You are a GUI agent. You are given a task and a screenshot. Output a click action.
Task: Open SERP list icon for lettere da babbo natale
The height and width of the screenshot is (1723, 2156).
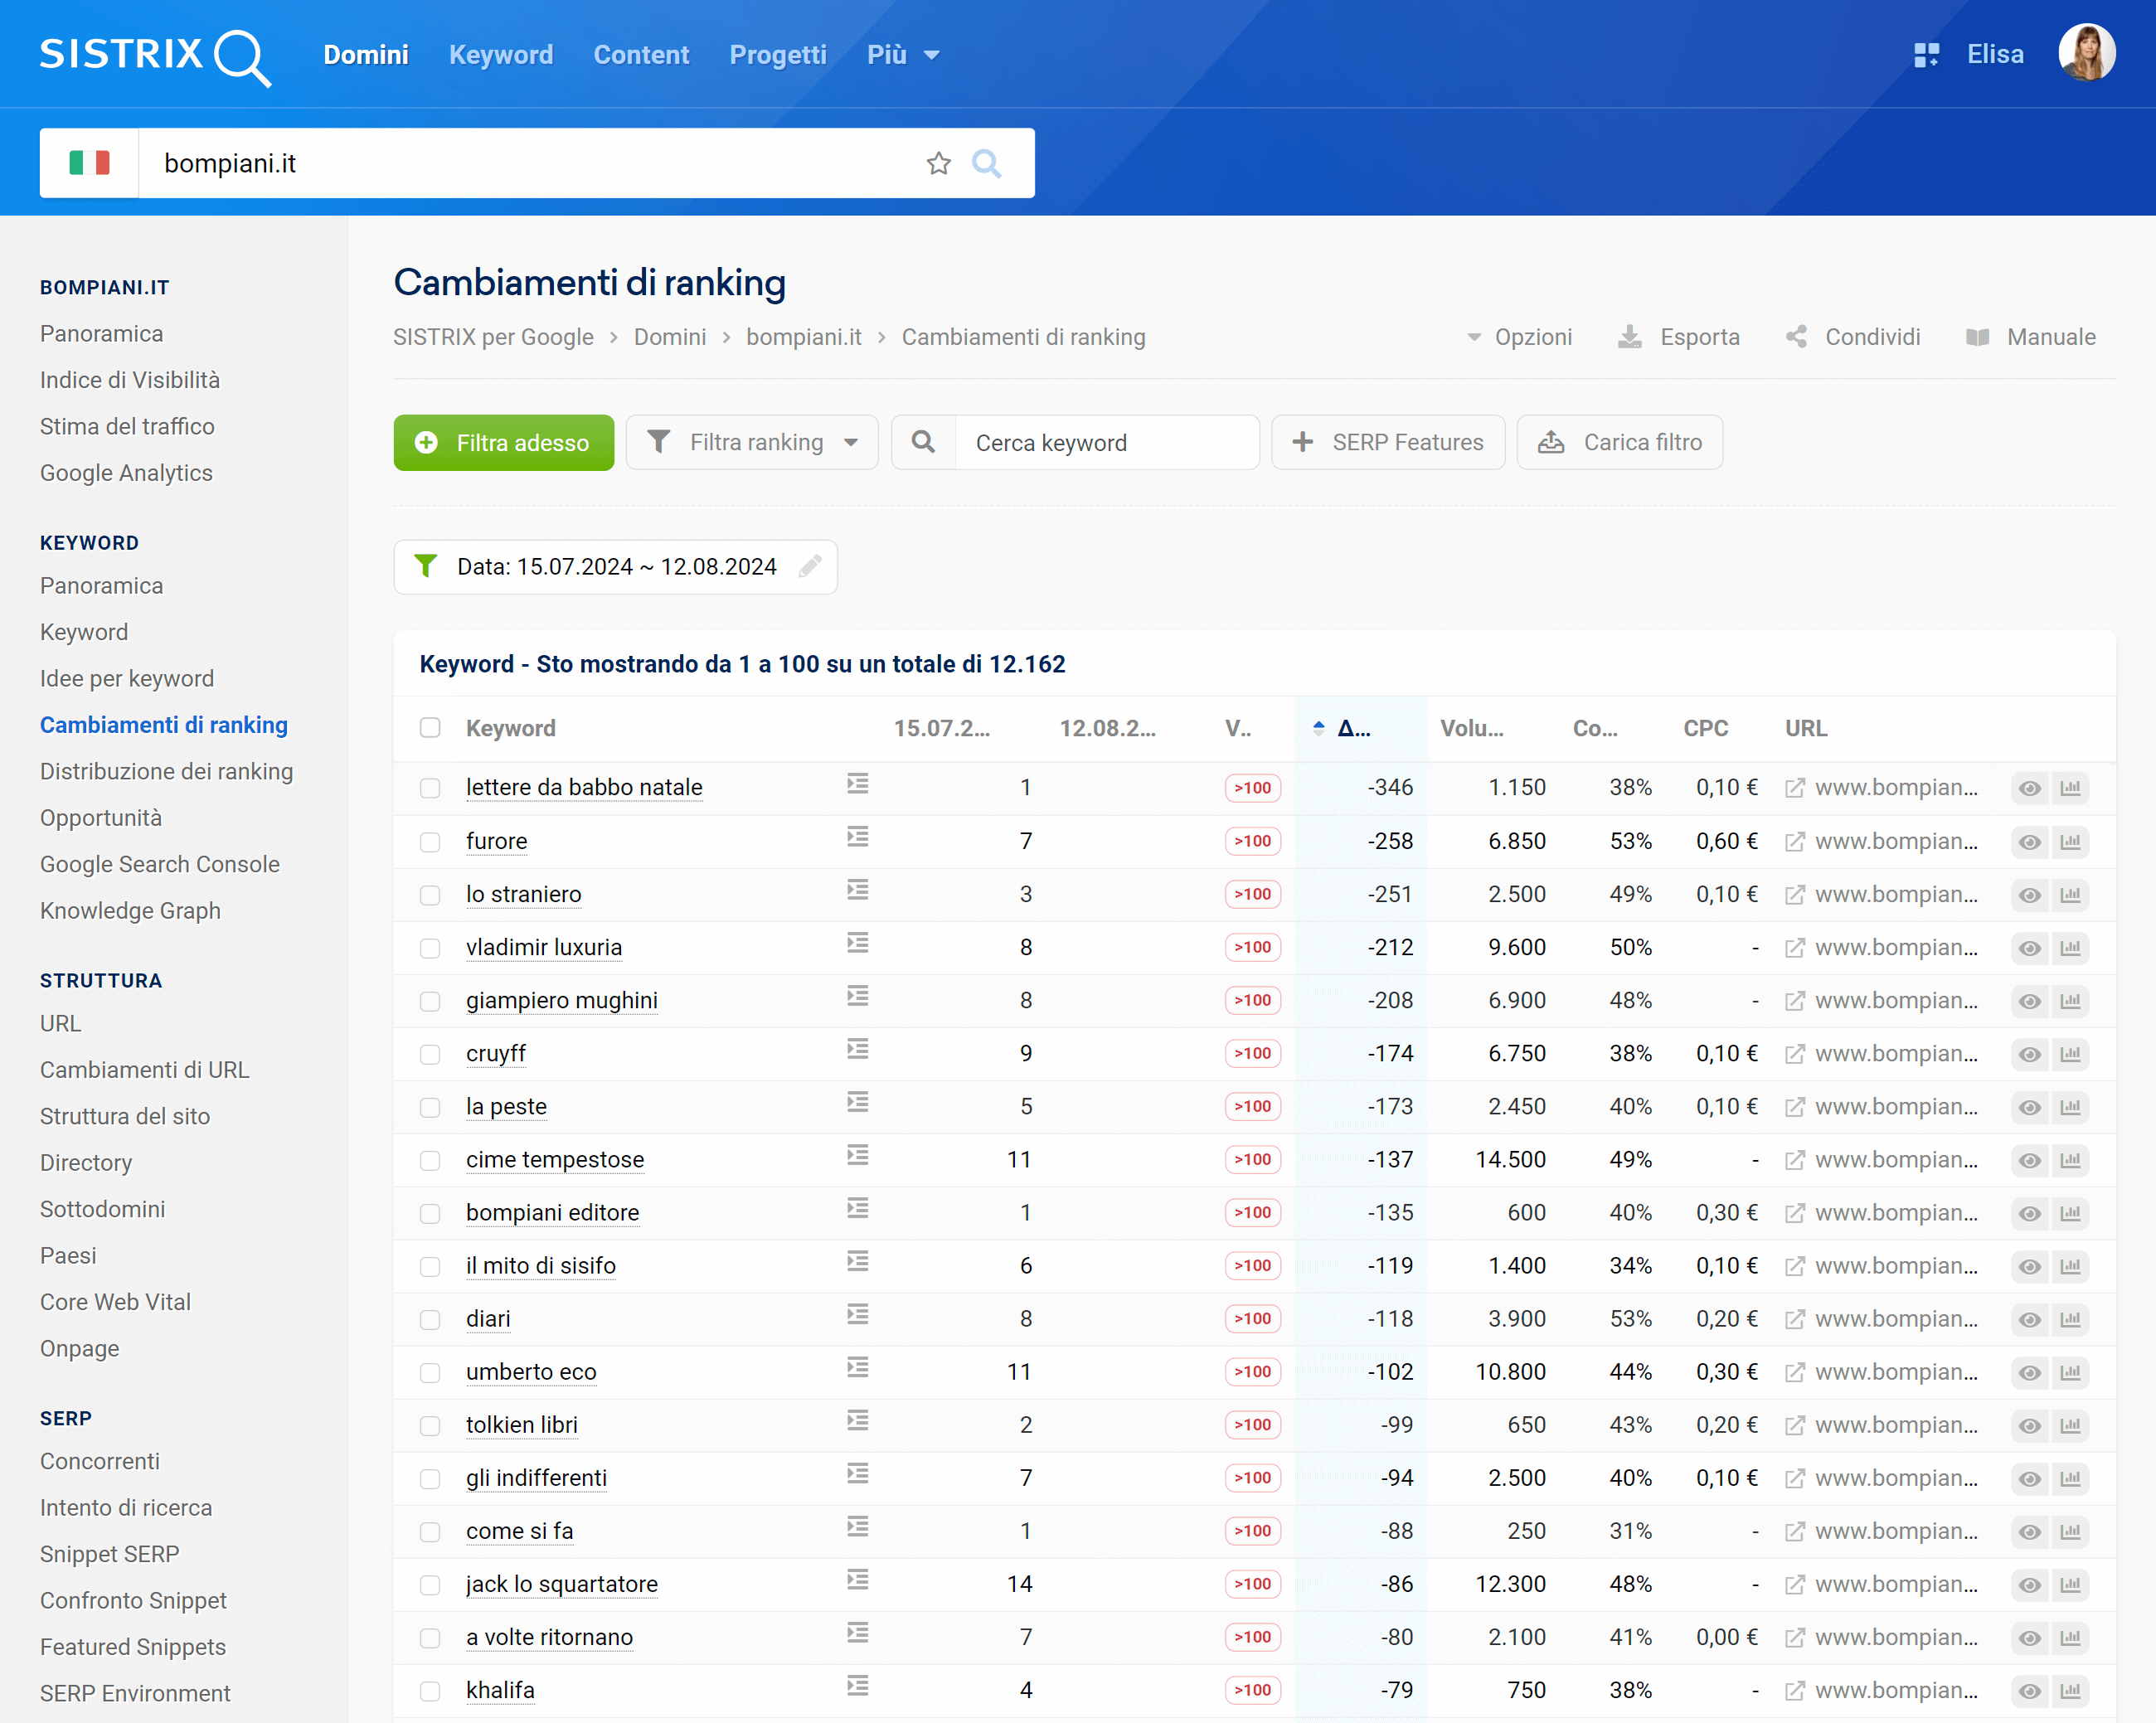[x=858, y=784]
